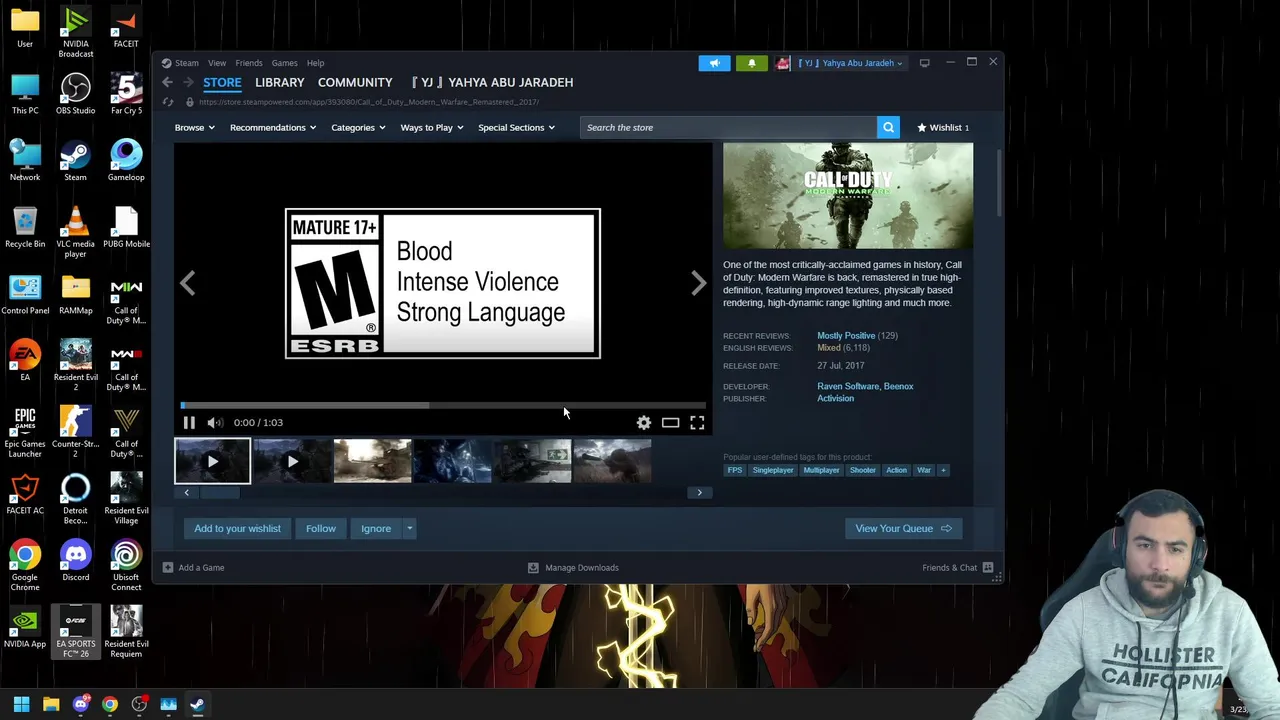Click the store search magnifier button
This screenshot has height=720, width=1280.
pyautogui.click(x=888, y=127)
